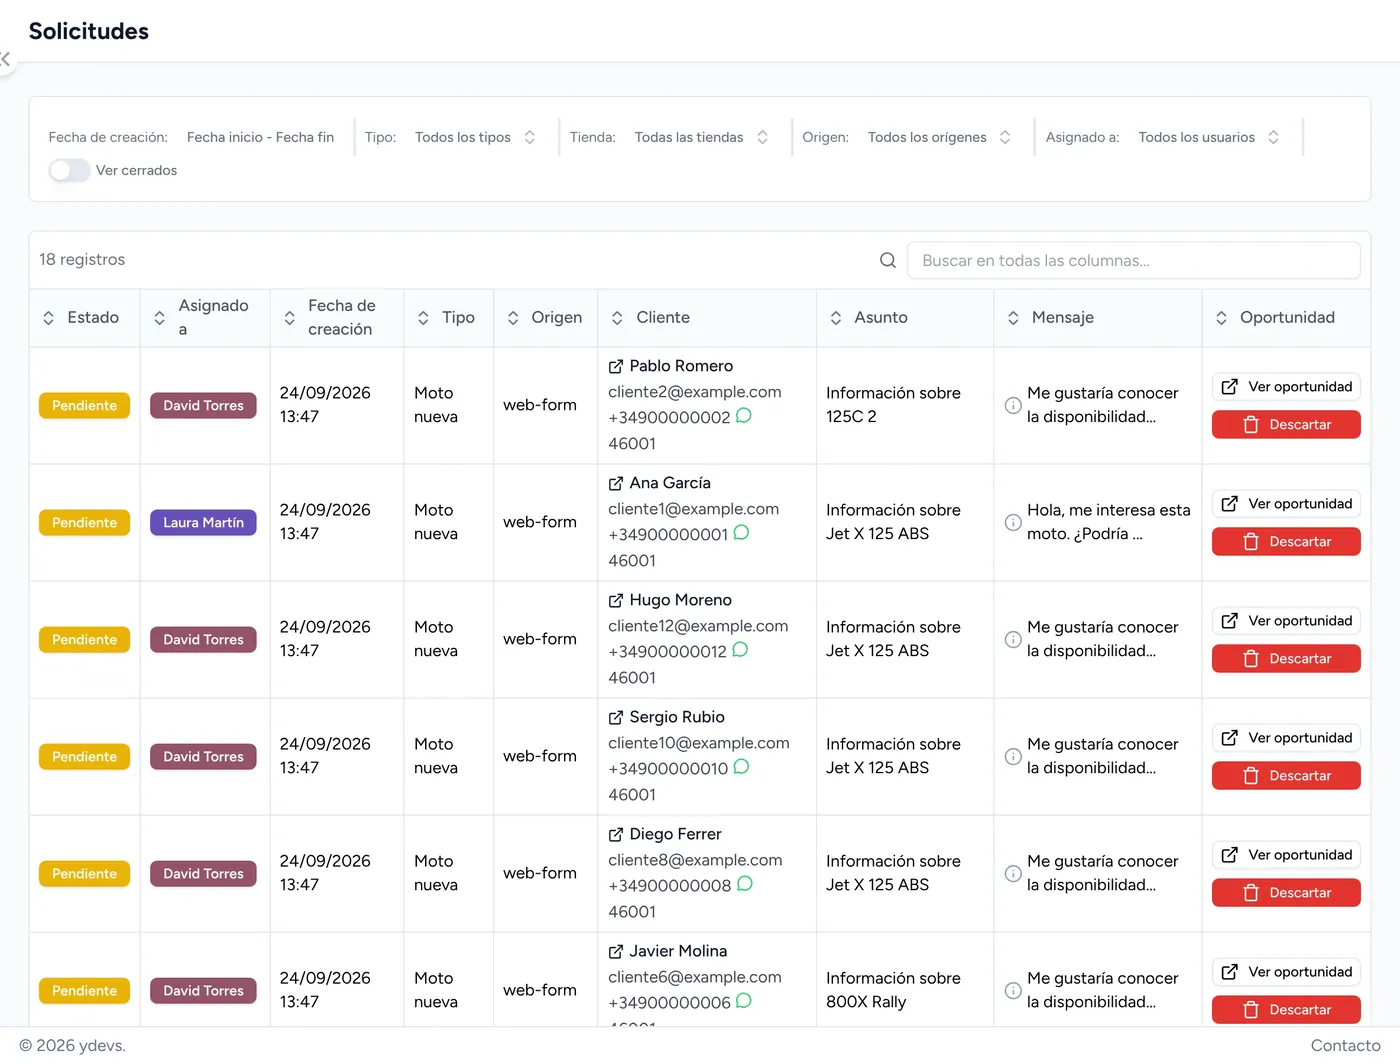Open Ana García external link icon
1400x1064 pixels.
click(616, 484)
